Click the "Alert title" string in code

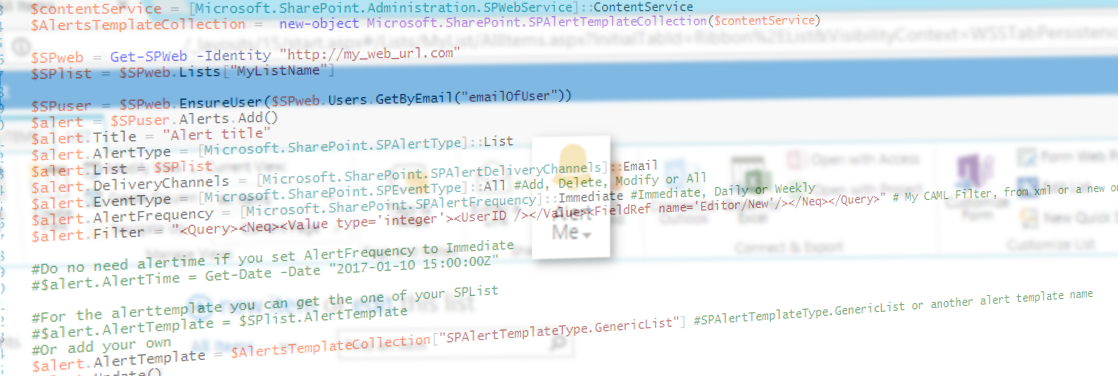[216, 134]
